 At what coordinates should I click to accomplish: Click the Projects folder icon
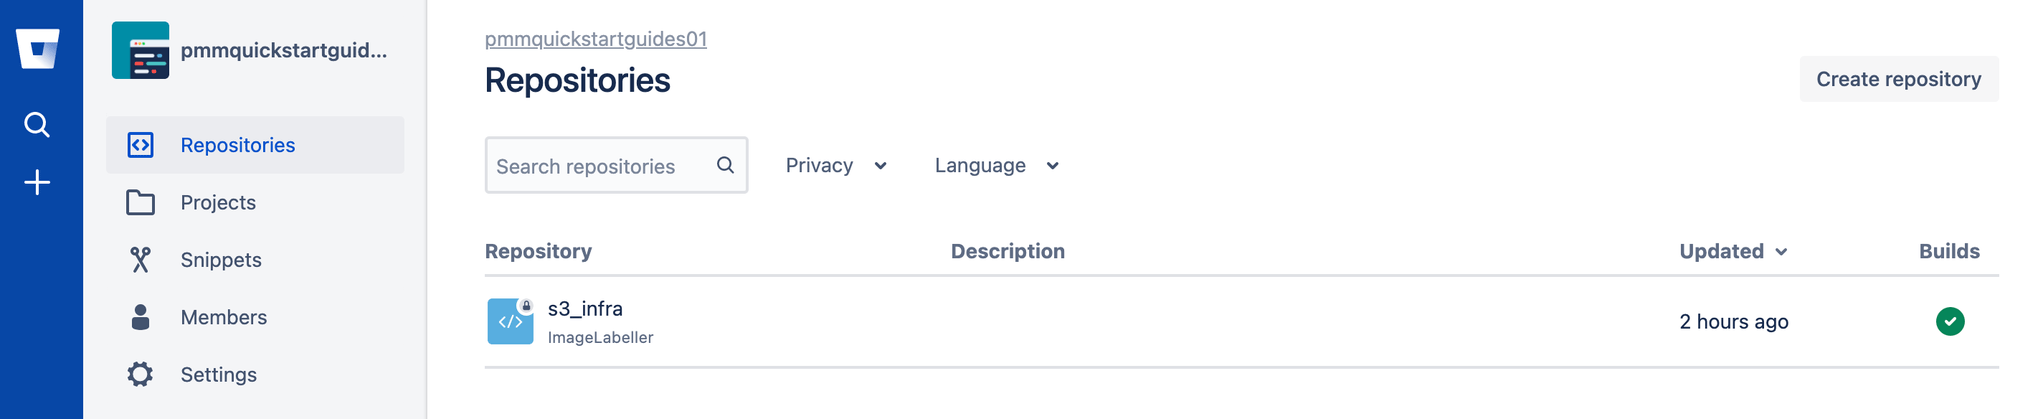click(140, 202)
